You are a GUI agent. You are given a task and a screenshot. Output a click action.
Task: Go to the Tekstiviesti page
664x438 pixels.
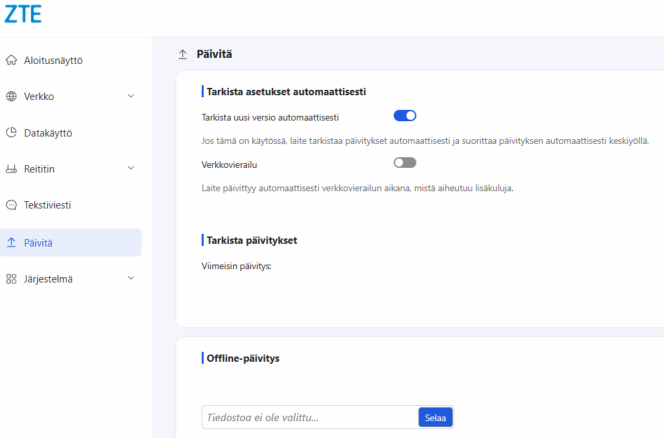click(x=48, y=205)
